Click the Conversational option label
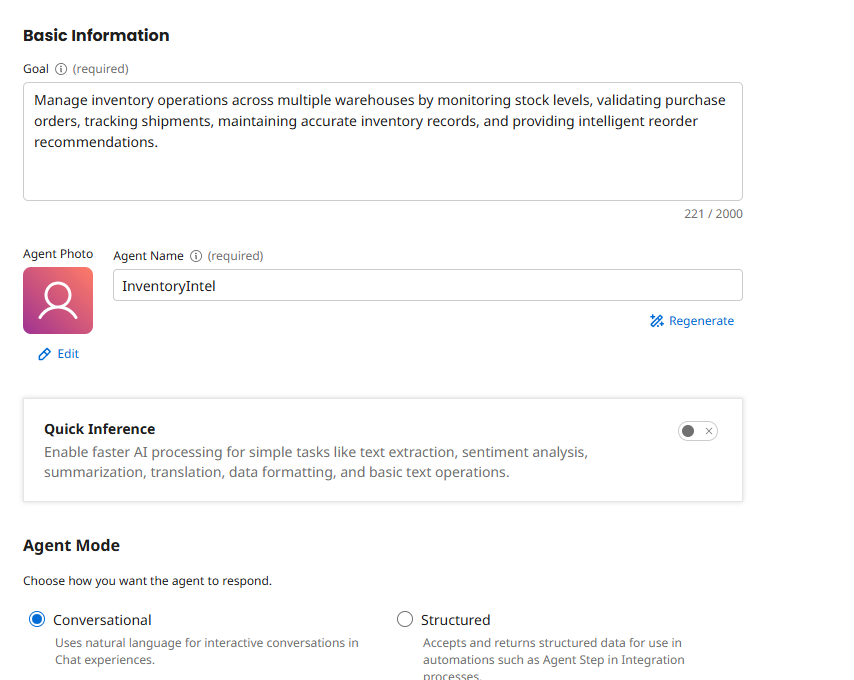The height and width of the screenshot is (680, 854). tap(102, 620)
